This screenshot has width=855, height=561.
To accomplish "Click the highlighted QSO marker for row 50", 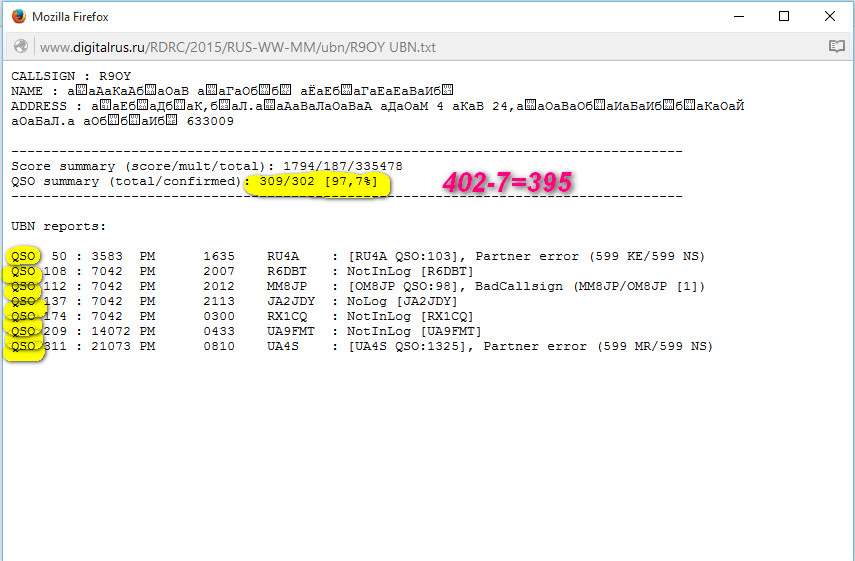I will [x=23, y=257].
